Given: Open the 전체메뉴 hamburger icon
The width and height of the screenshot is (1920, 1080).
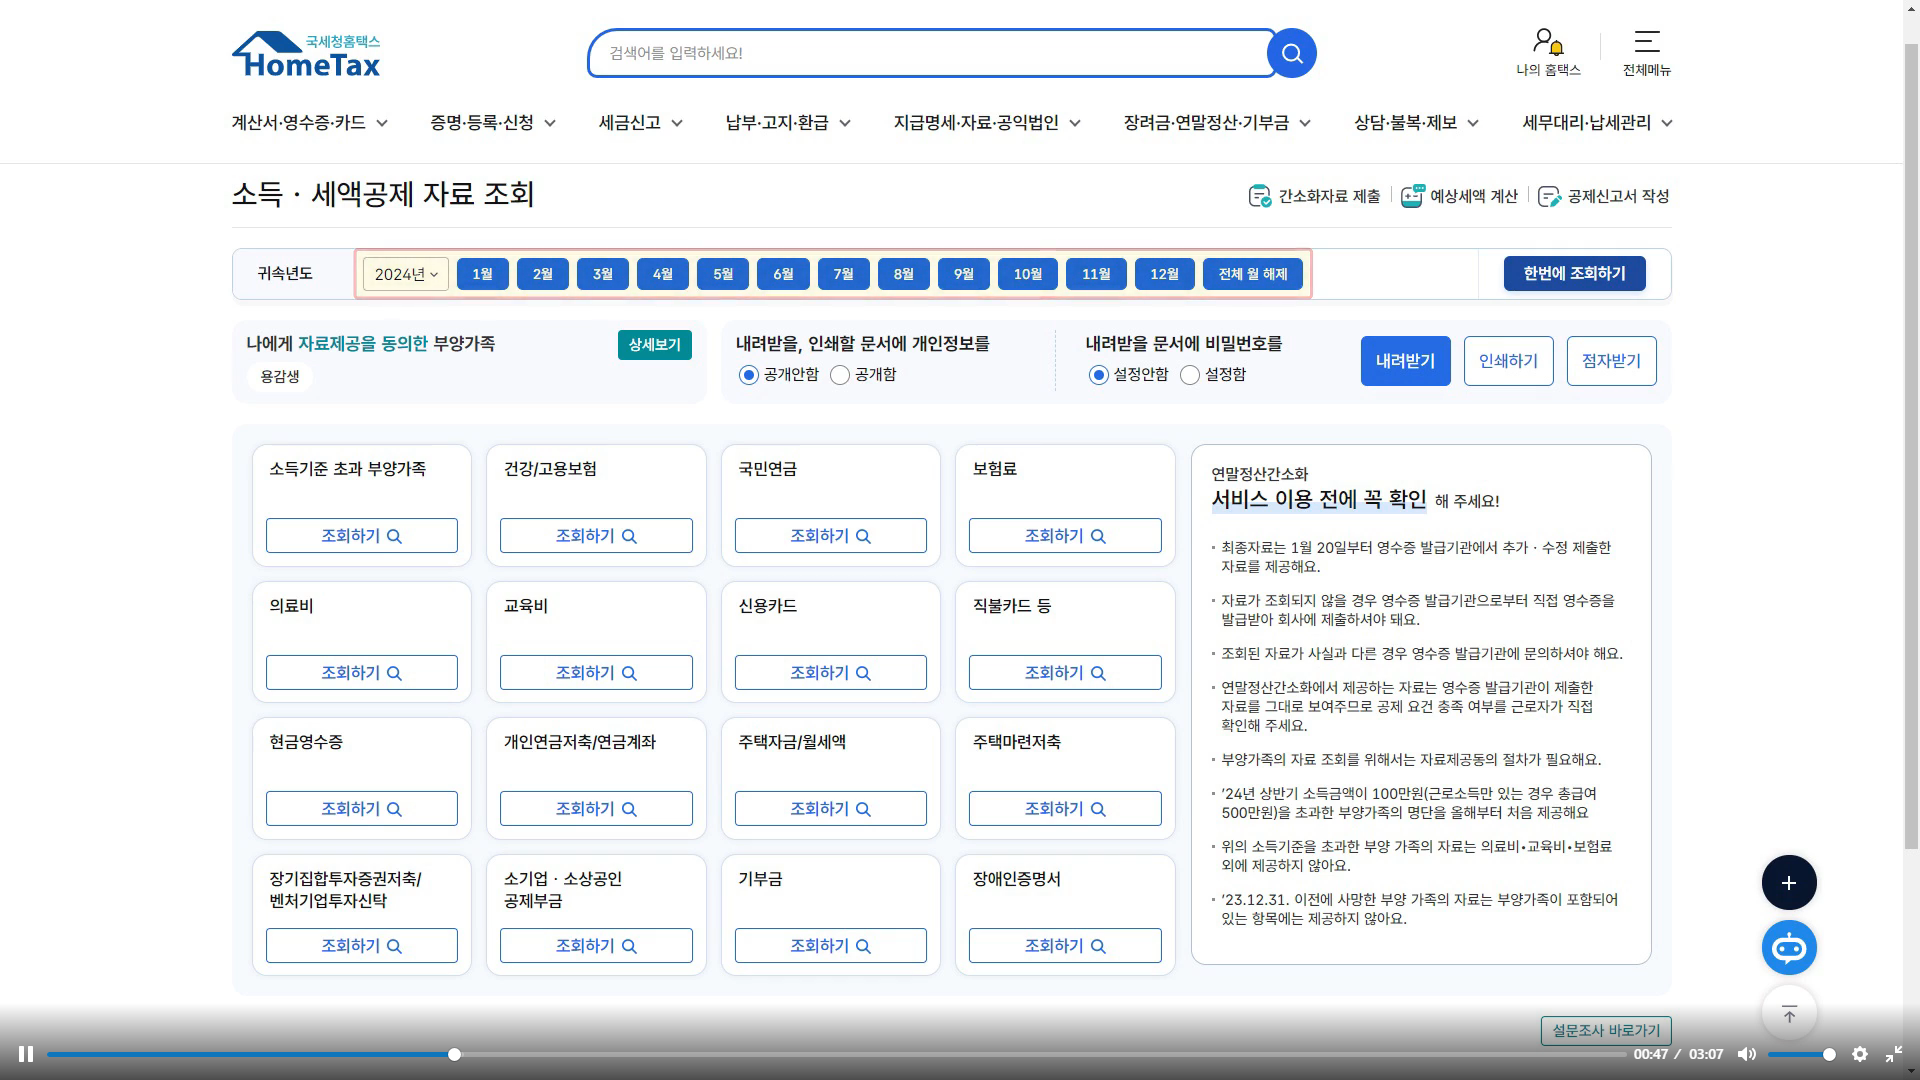Looking at the screenshot, I should click(1646, 43).
